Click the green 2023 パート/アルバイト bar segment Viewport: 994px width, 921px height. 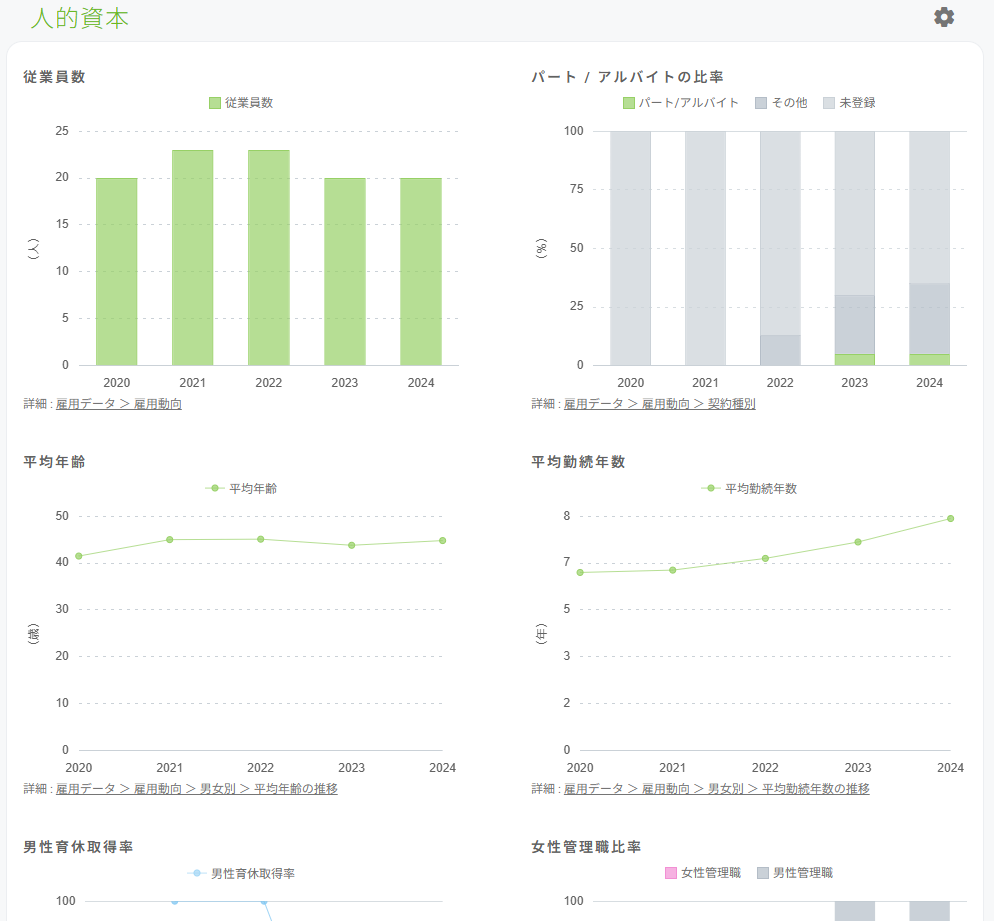pos(855,359)
